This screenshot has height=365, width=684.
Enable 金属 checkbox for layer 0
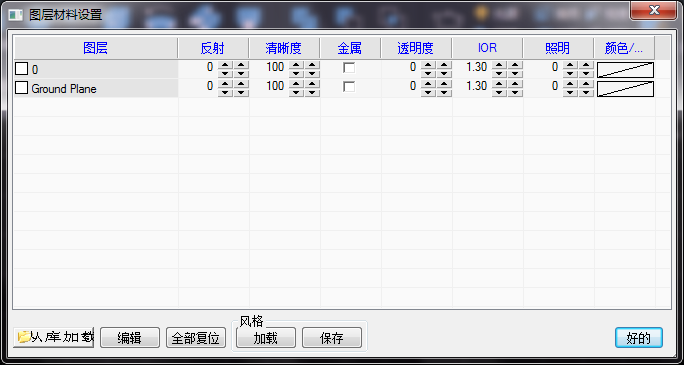click(x=349, y=68)
